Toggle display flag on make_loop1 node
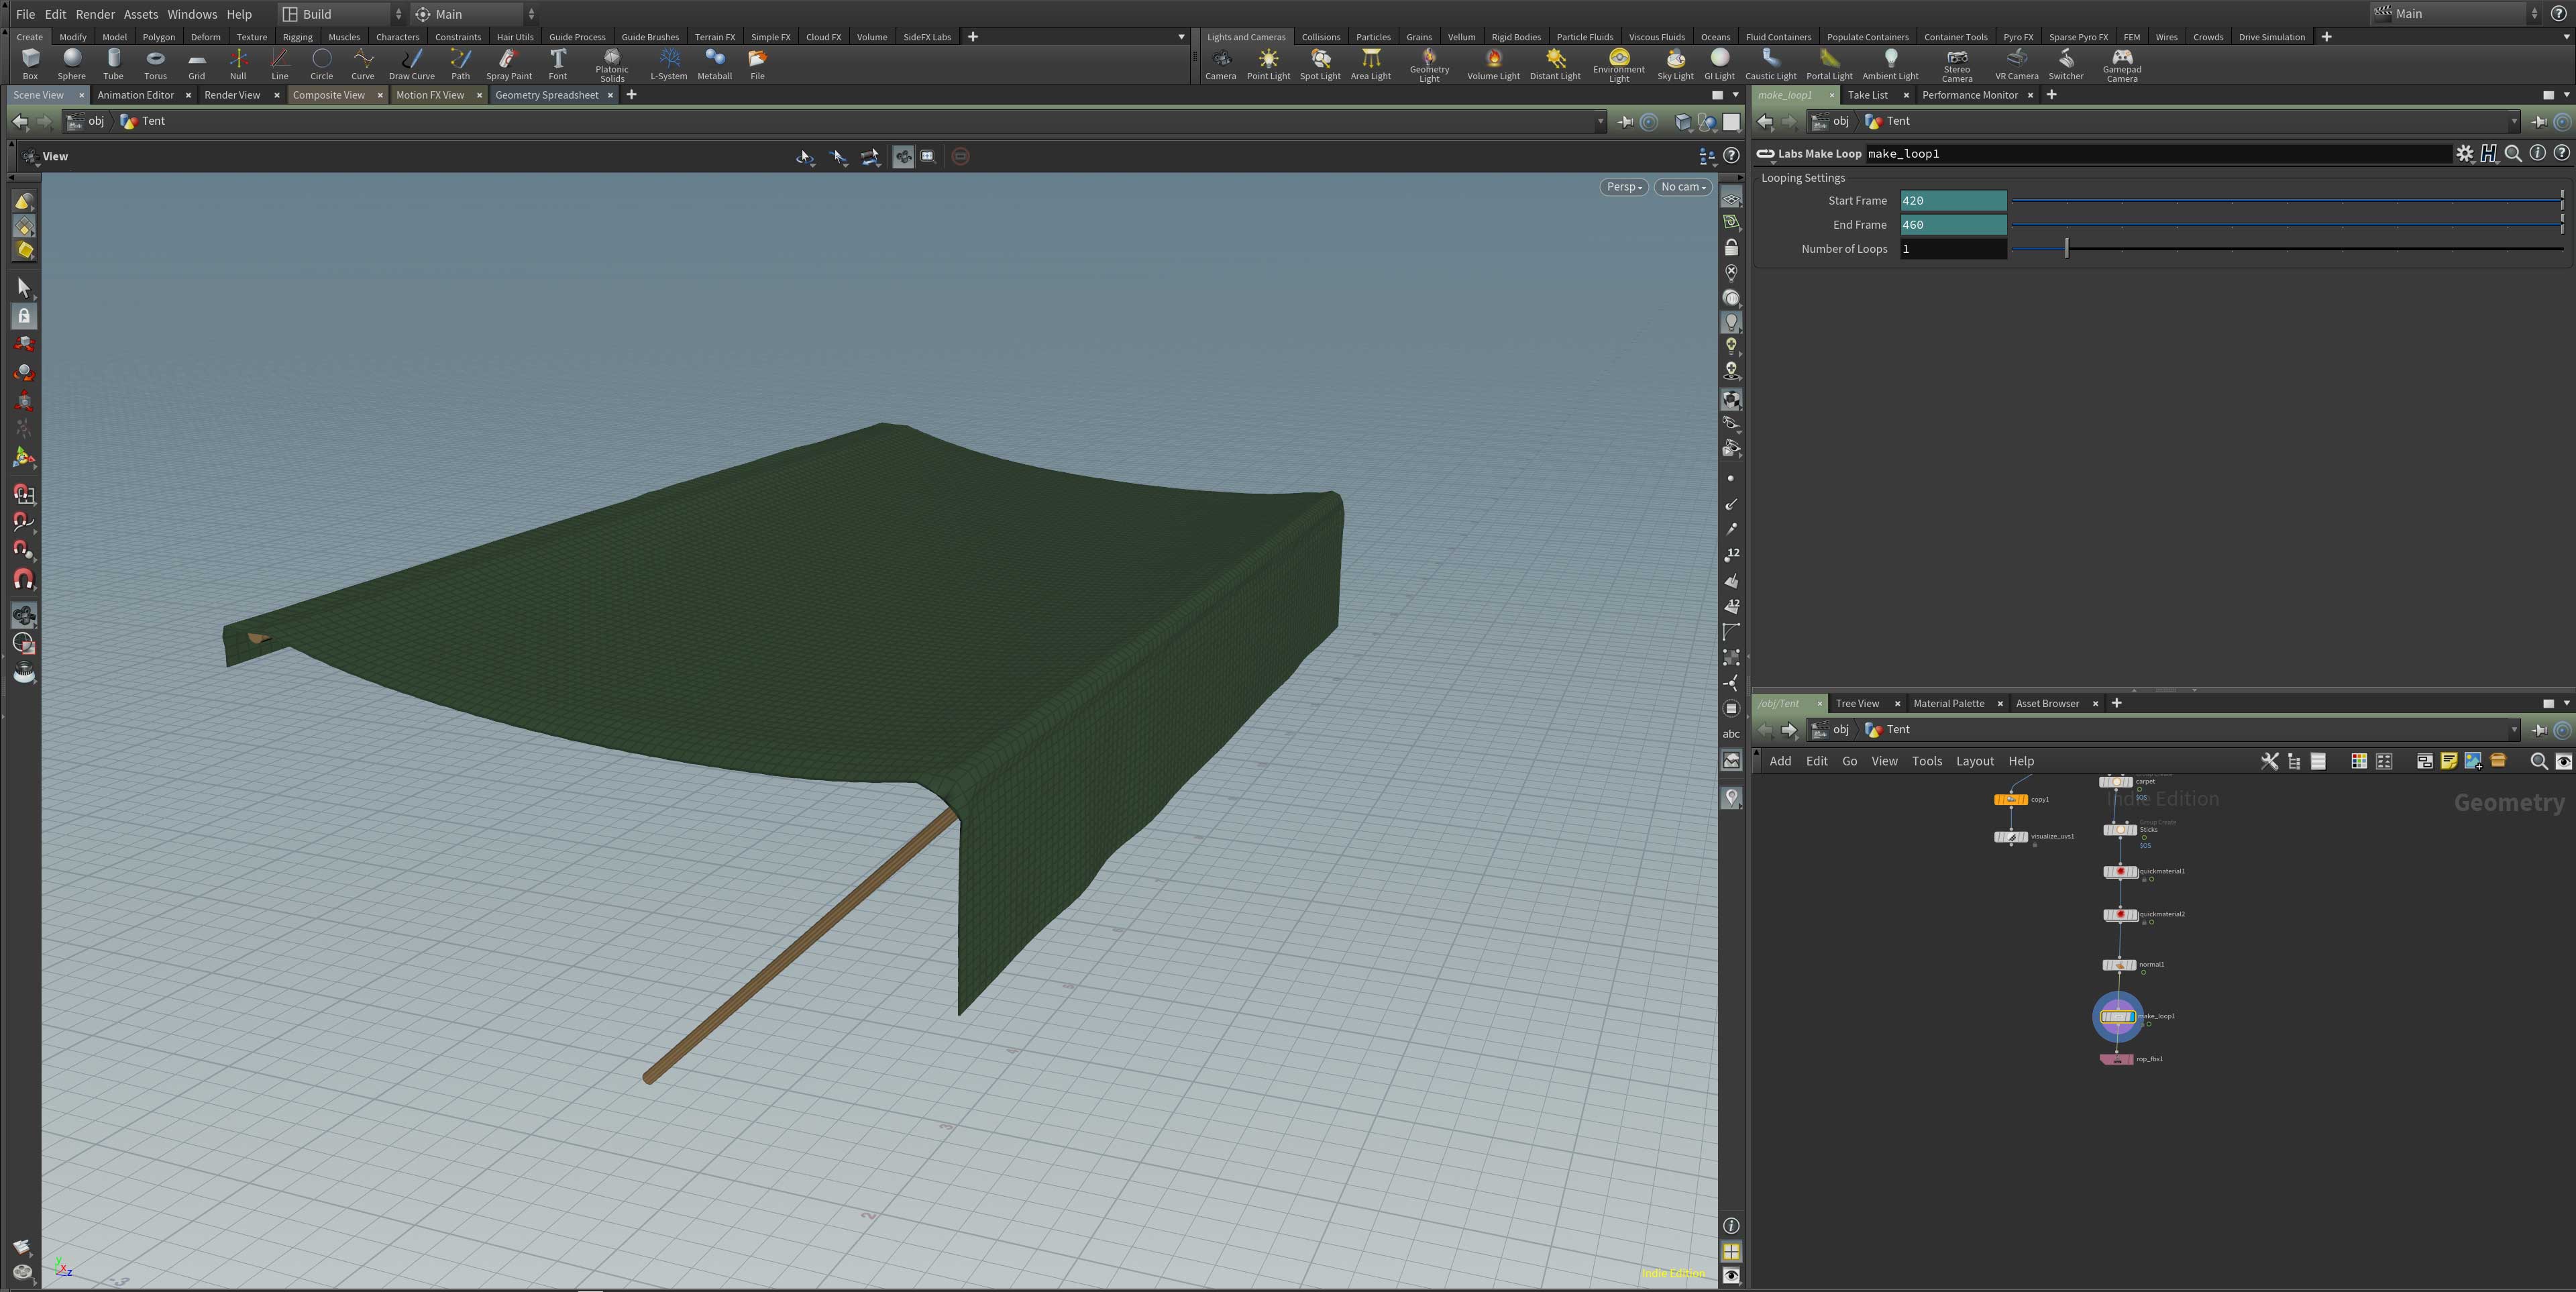The image size is (2576, 1292). coord(2132,1017)
